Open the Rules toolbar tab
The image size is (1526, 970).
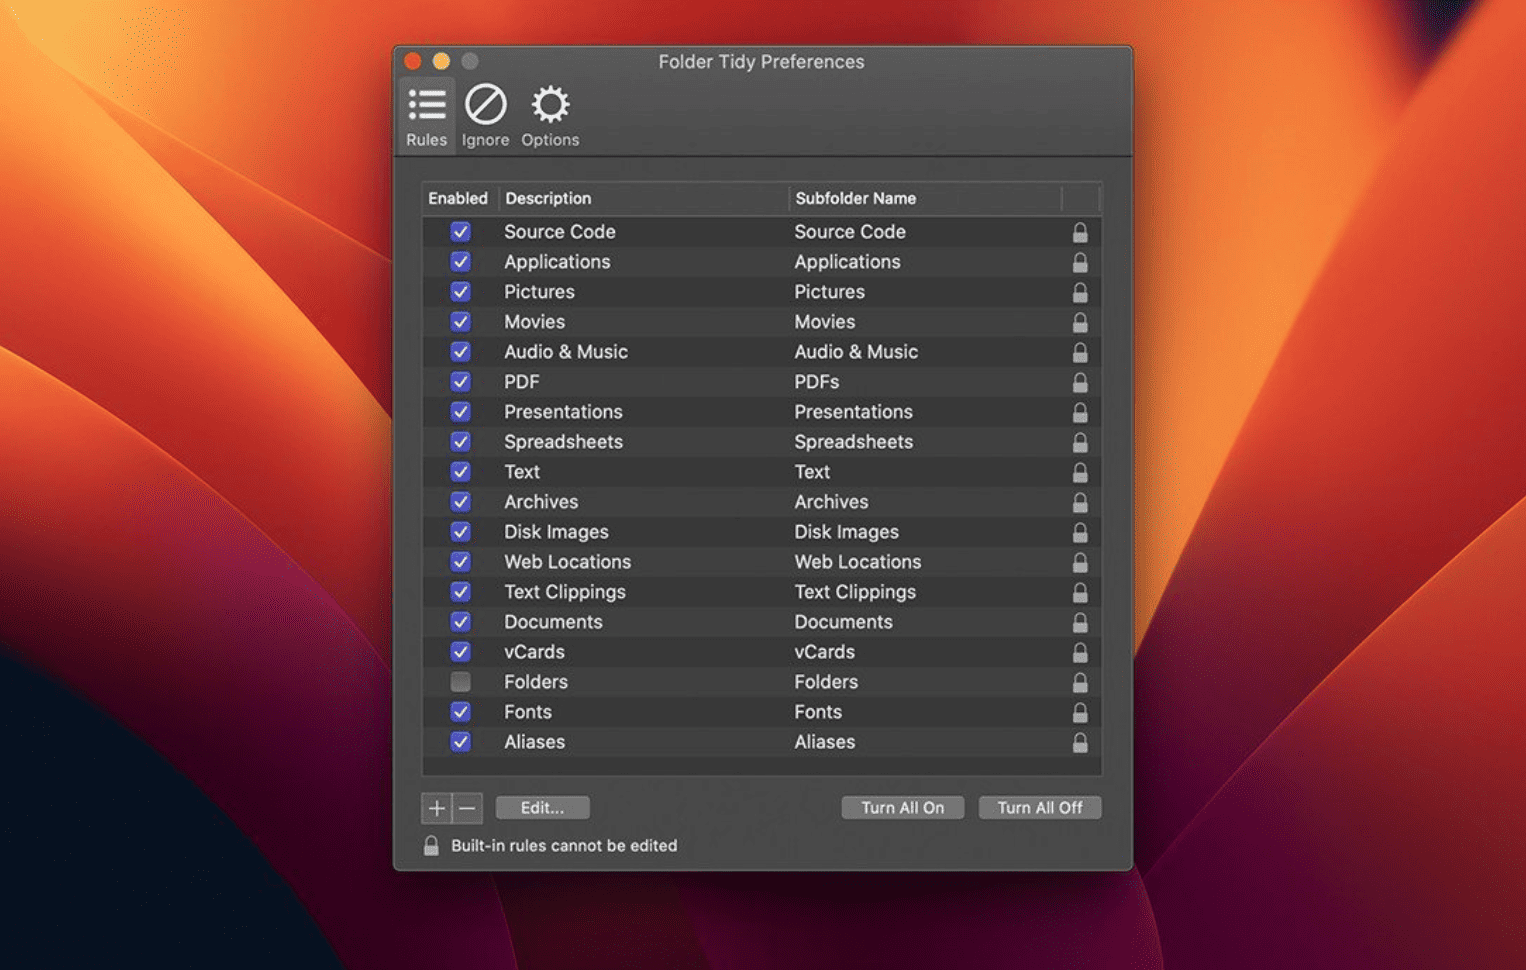pyautogui.click(x=427, y=116)
